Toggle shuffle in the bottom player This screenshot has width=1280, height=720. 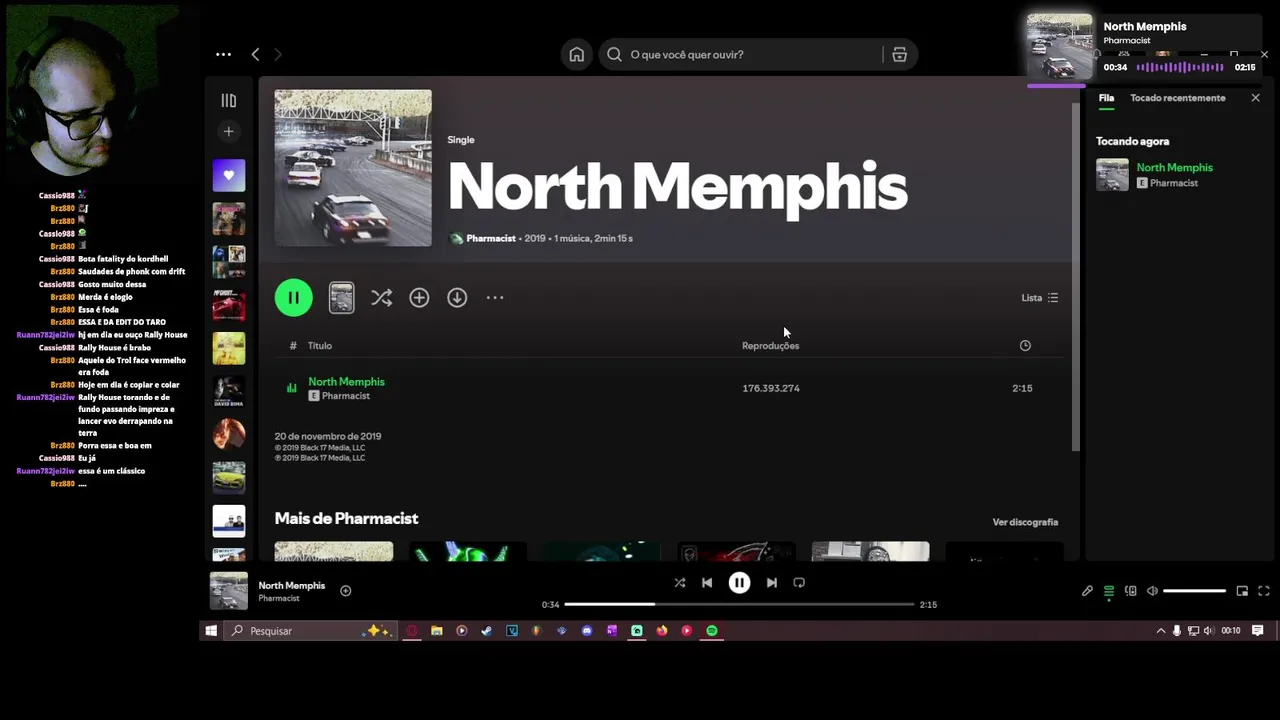(x=680, y=583)
